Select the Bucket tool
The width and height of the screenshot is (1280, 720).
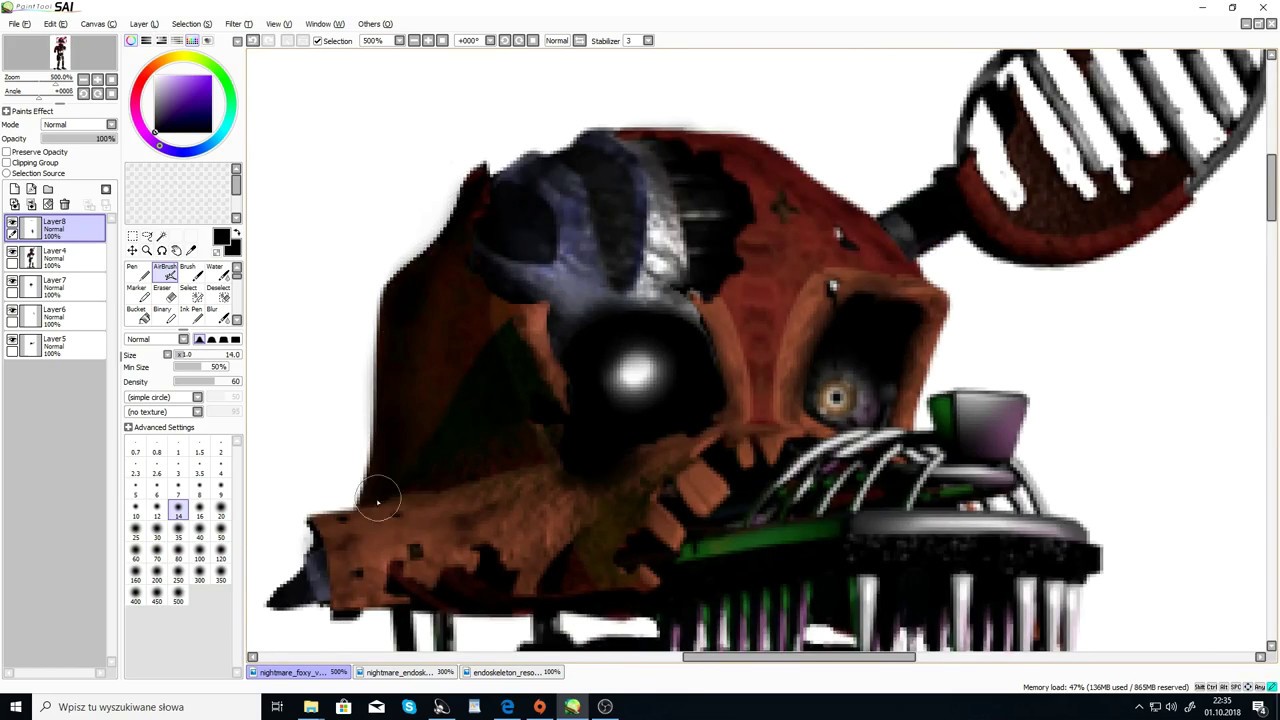(136, 314)
